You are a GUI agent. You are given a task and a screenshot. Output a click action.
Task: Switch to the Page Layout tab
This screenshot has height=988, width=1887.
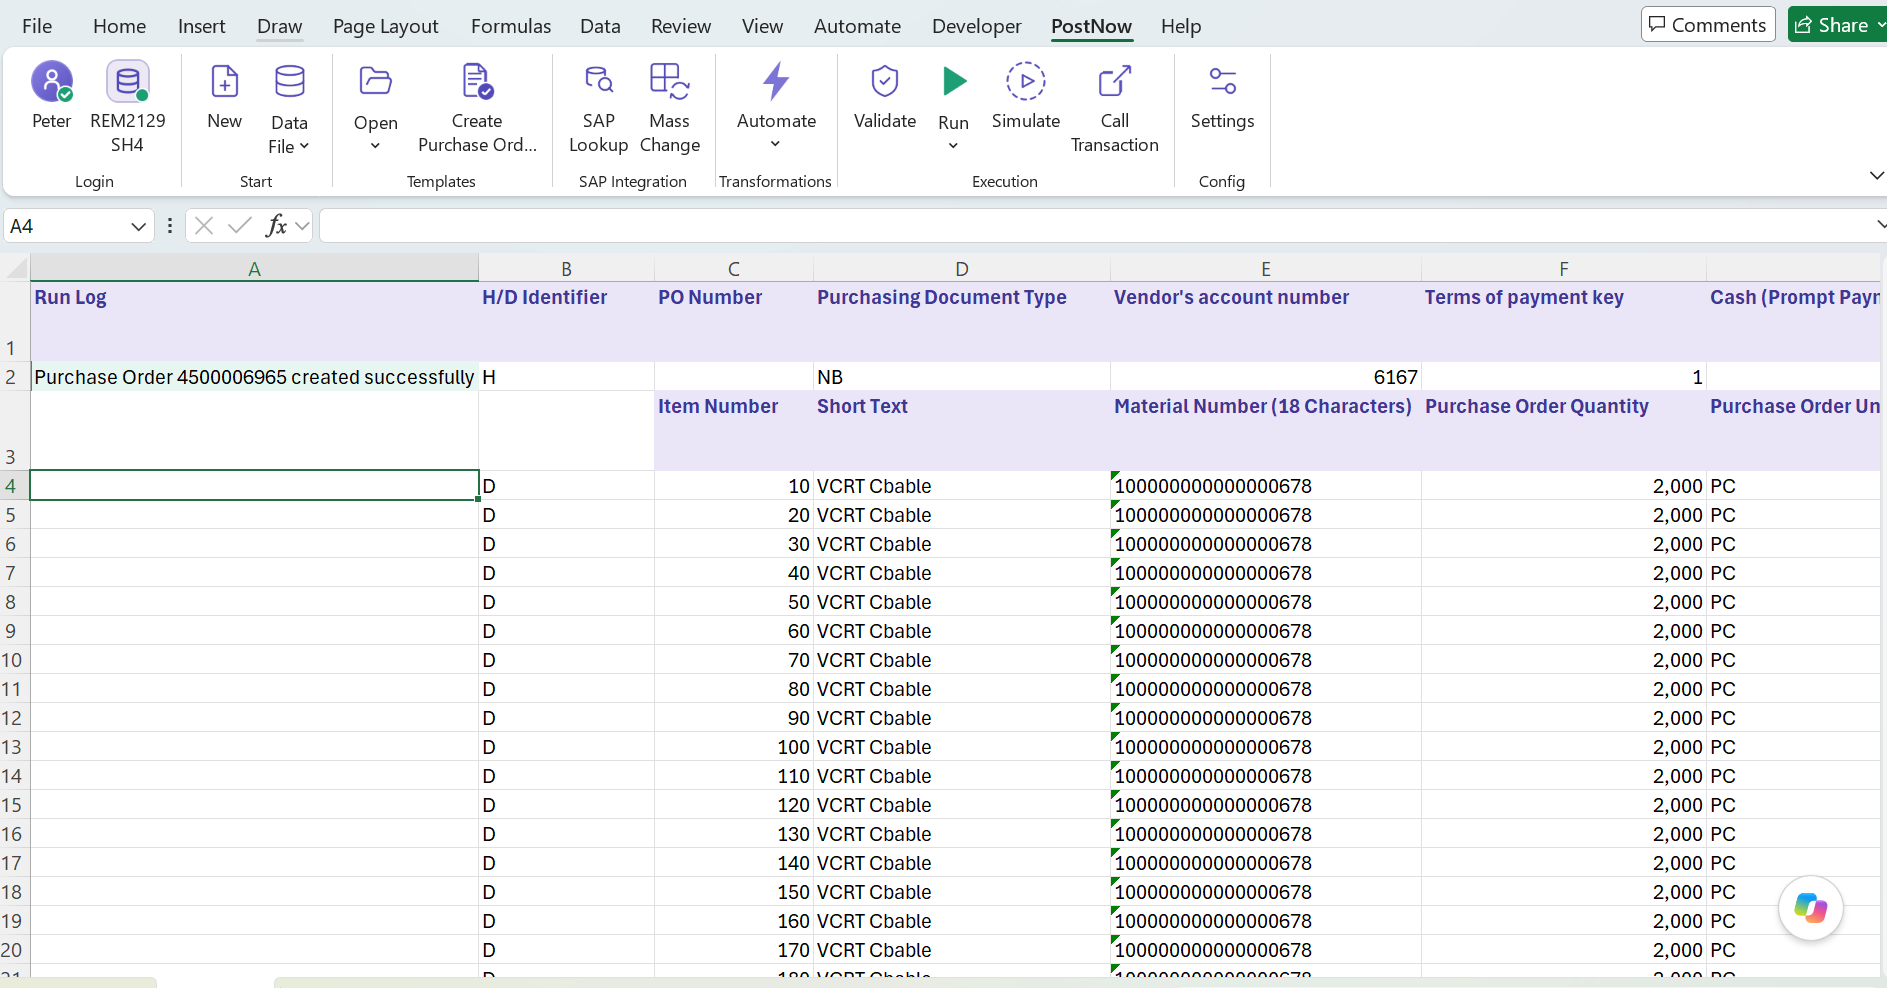click(386, 26)
